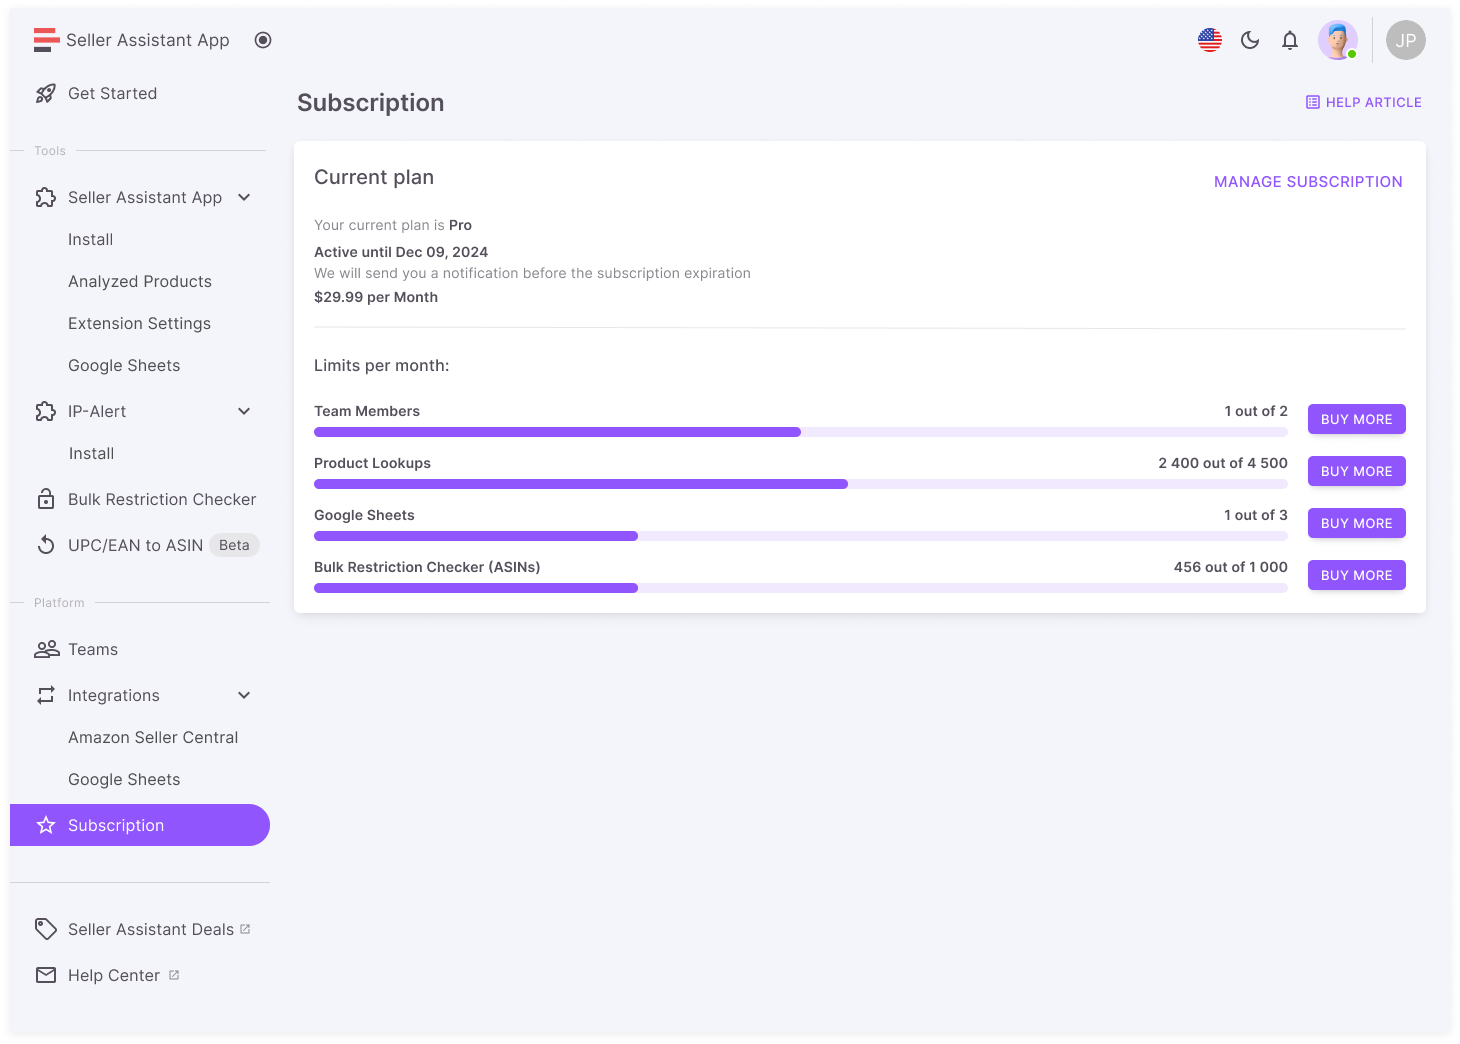Click the UPC/EAN to ASIN refresh icon
Image resolution: width=1460 pixels, height=1044 pixels.
46,545
